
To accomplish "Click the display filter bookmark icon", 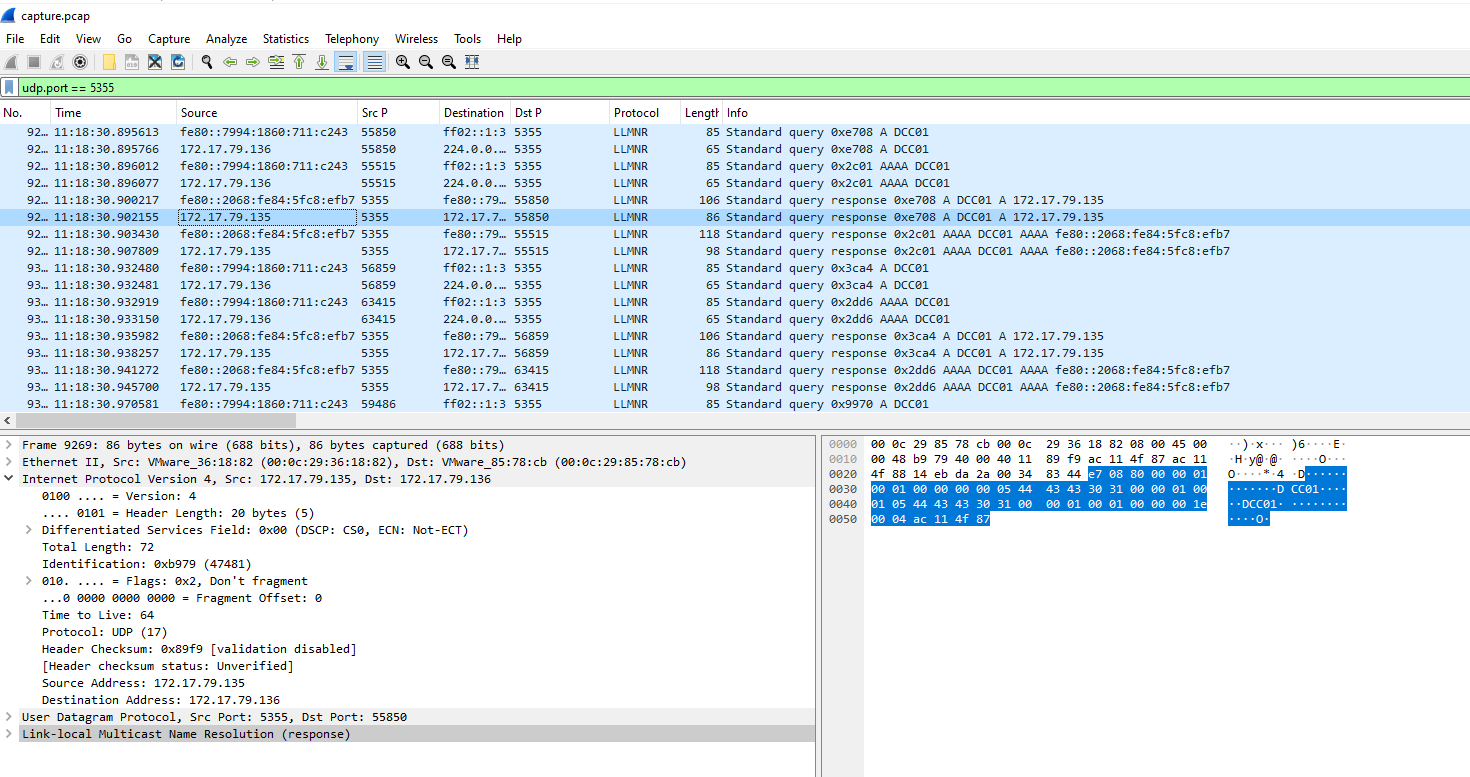I will tap(9, 88).
